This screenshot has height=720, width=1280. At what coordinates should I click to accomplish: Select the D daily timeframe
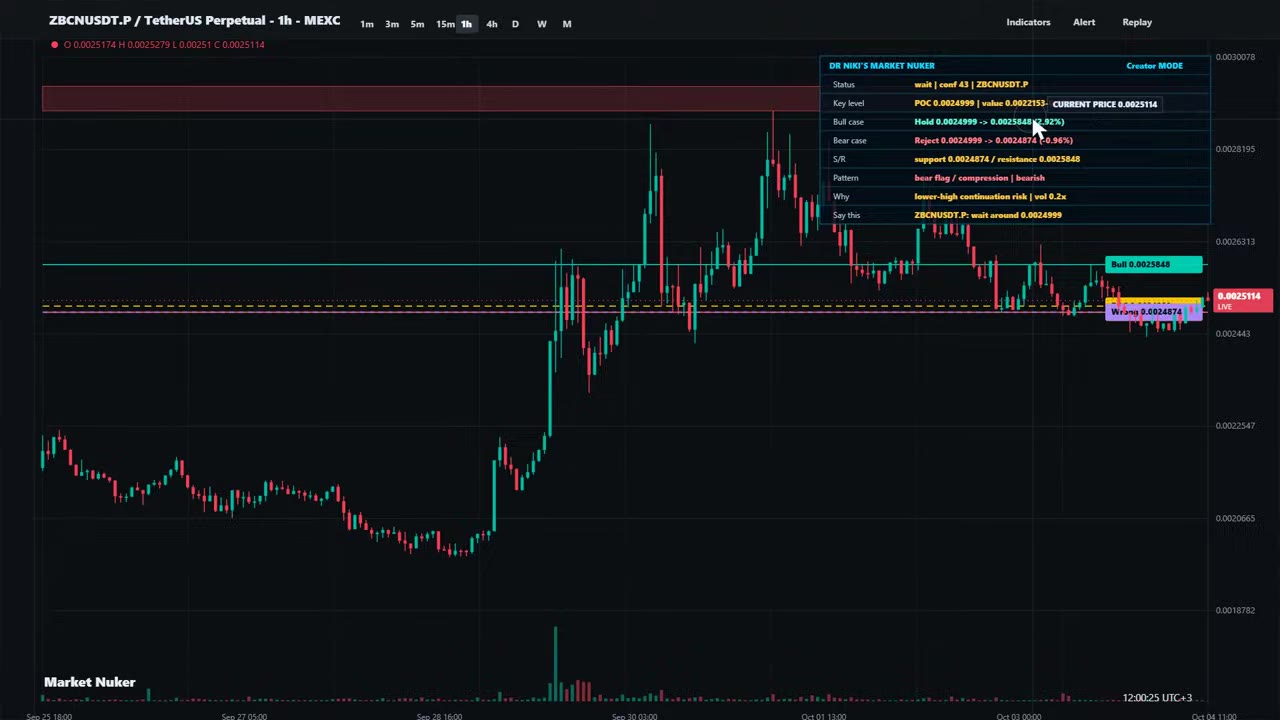(515, 24)
